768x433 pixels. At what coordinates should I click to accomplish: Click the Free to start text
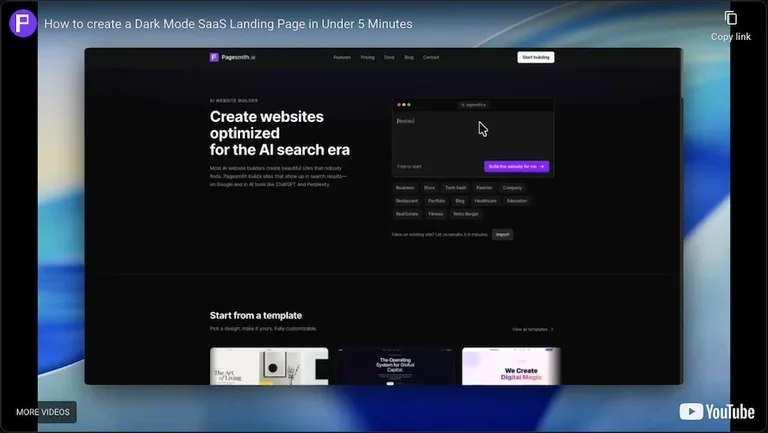[x=409, y=167]
